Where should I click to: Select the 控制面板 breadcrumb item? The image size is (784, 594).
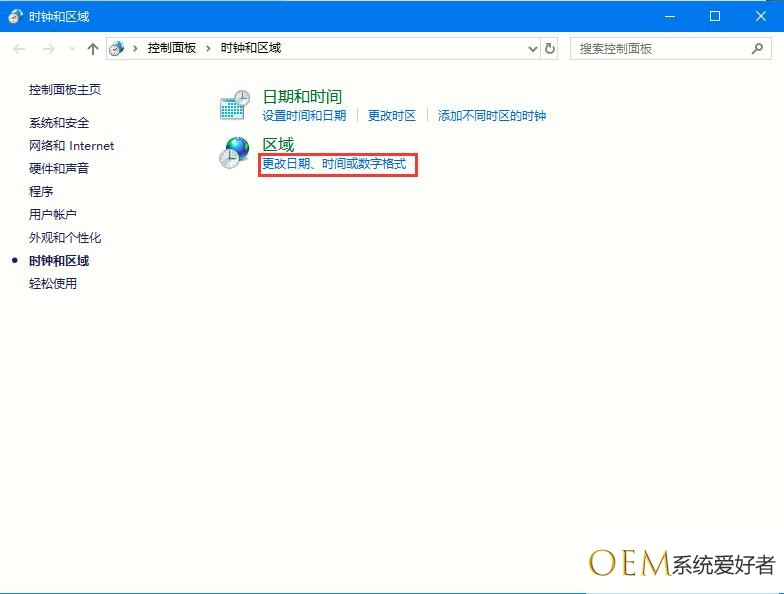pyautogui.click(x=171, y=48)
